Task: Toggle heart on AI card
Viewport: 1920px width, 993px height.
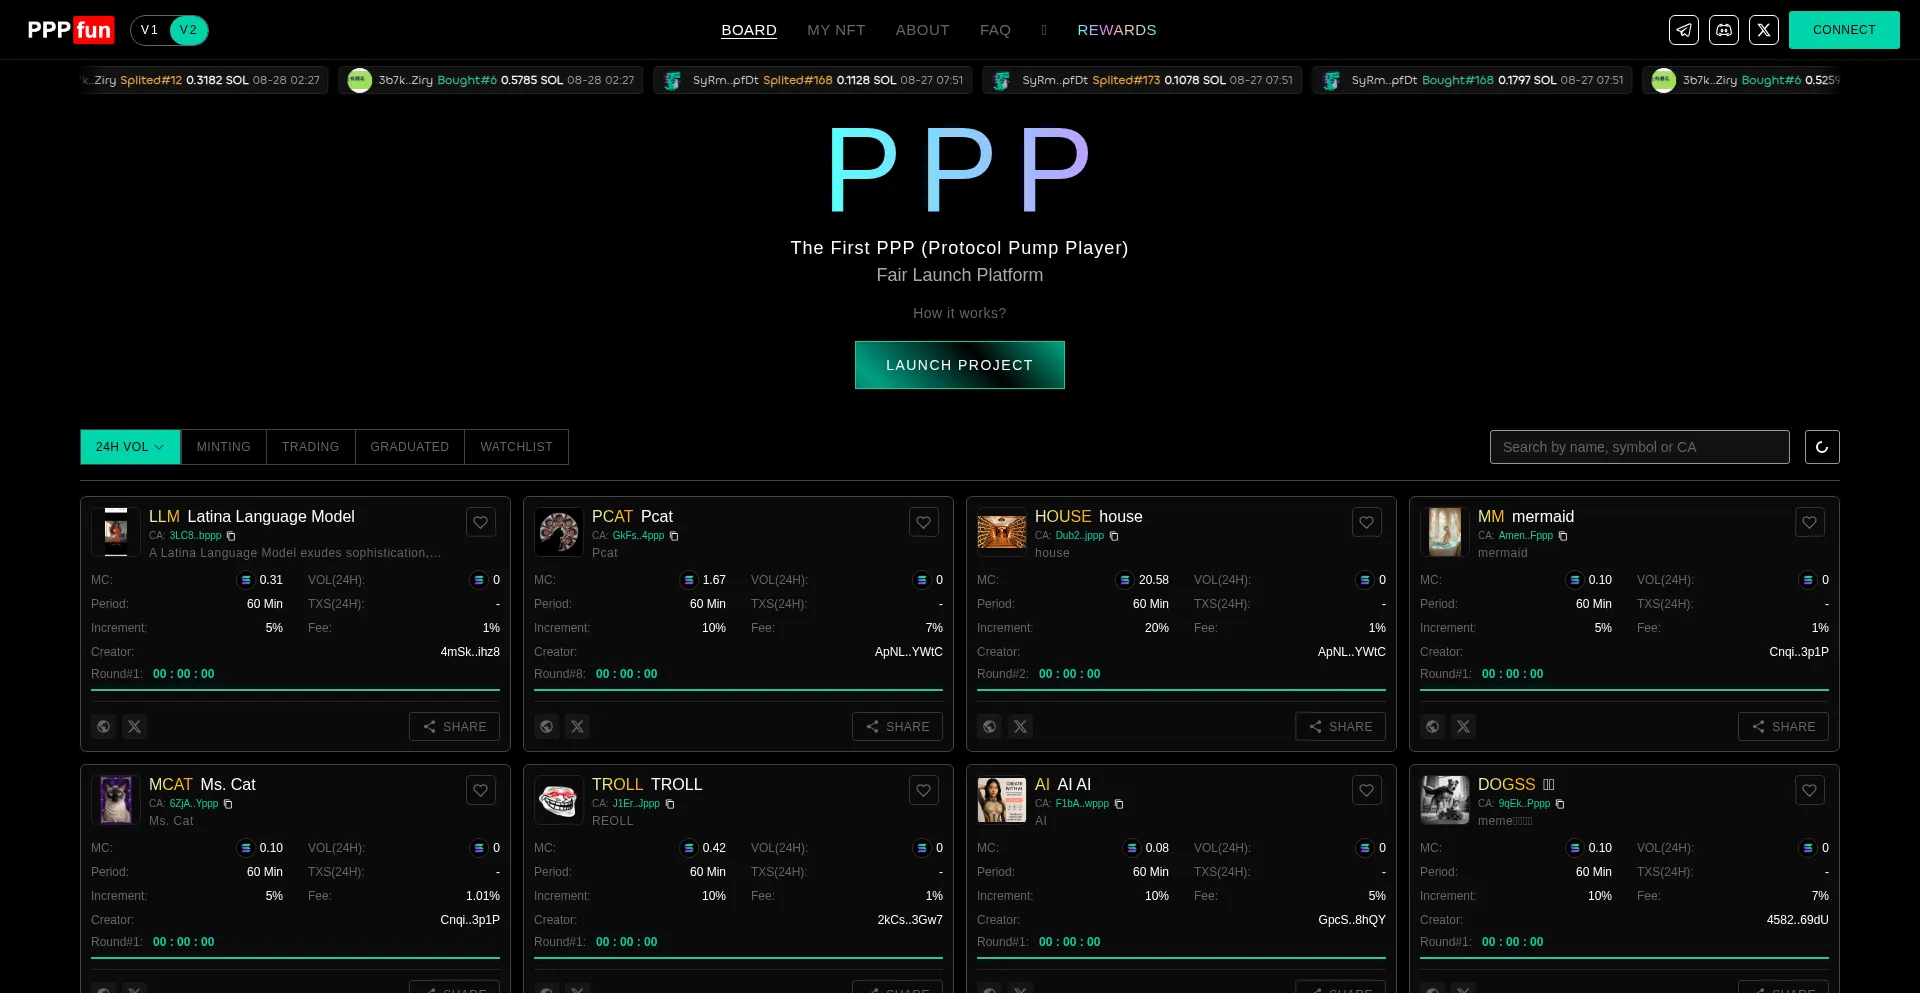Action: pos(1367,790)
